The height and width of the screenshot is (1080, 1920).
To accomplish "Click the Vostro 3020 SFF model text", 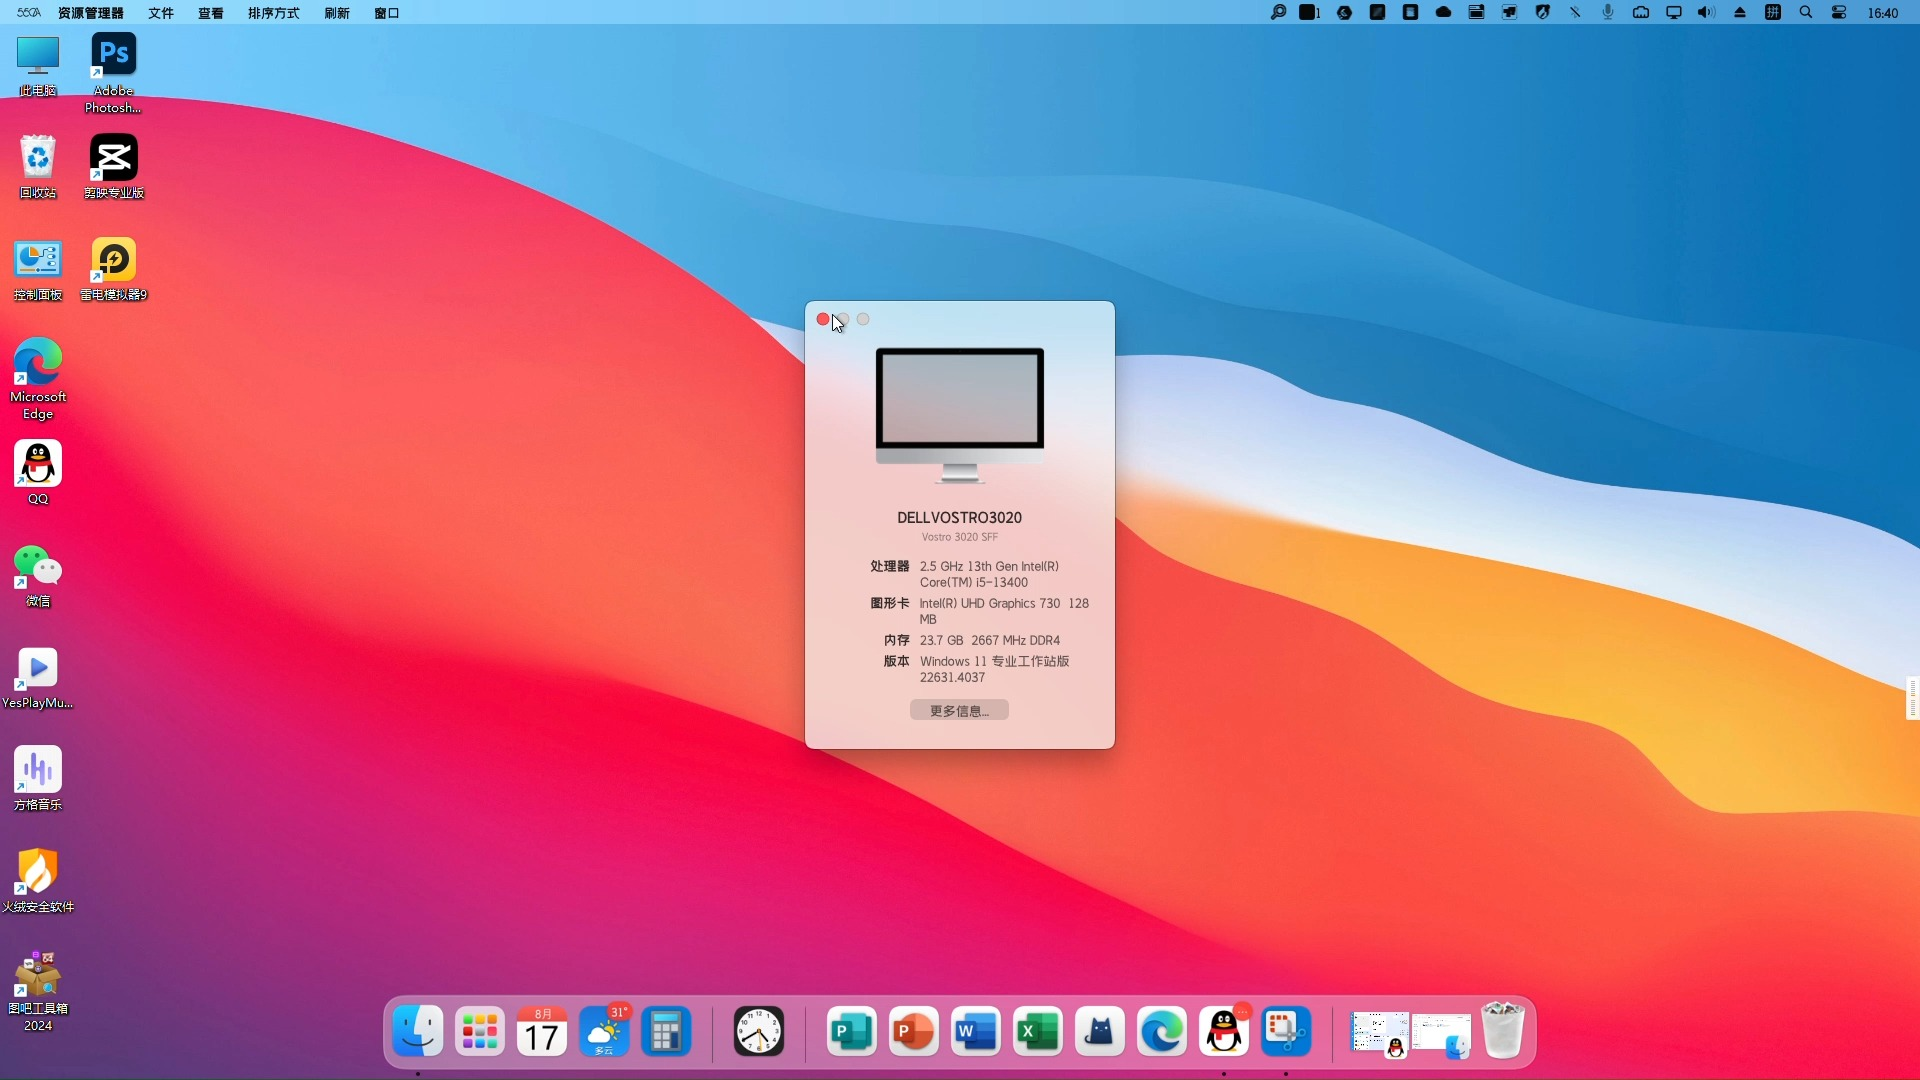I will (x=959, y=537).
